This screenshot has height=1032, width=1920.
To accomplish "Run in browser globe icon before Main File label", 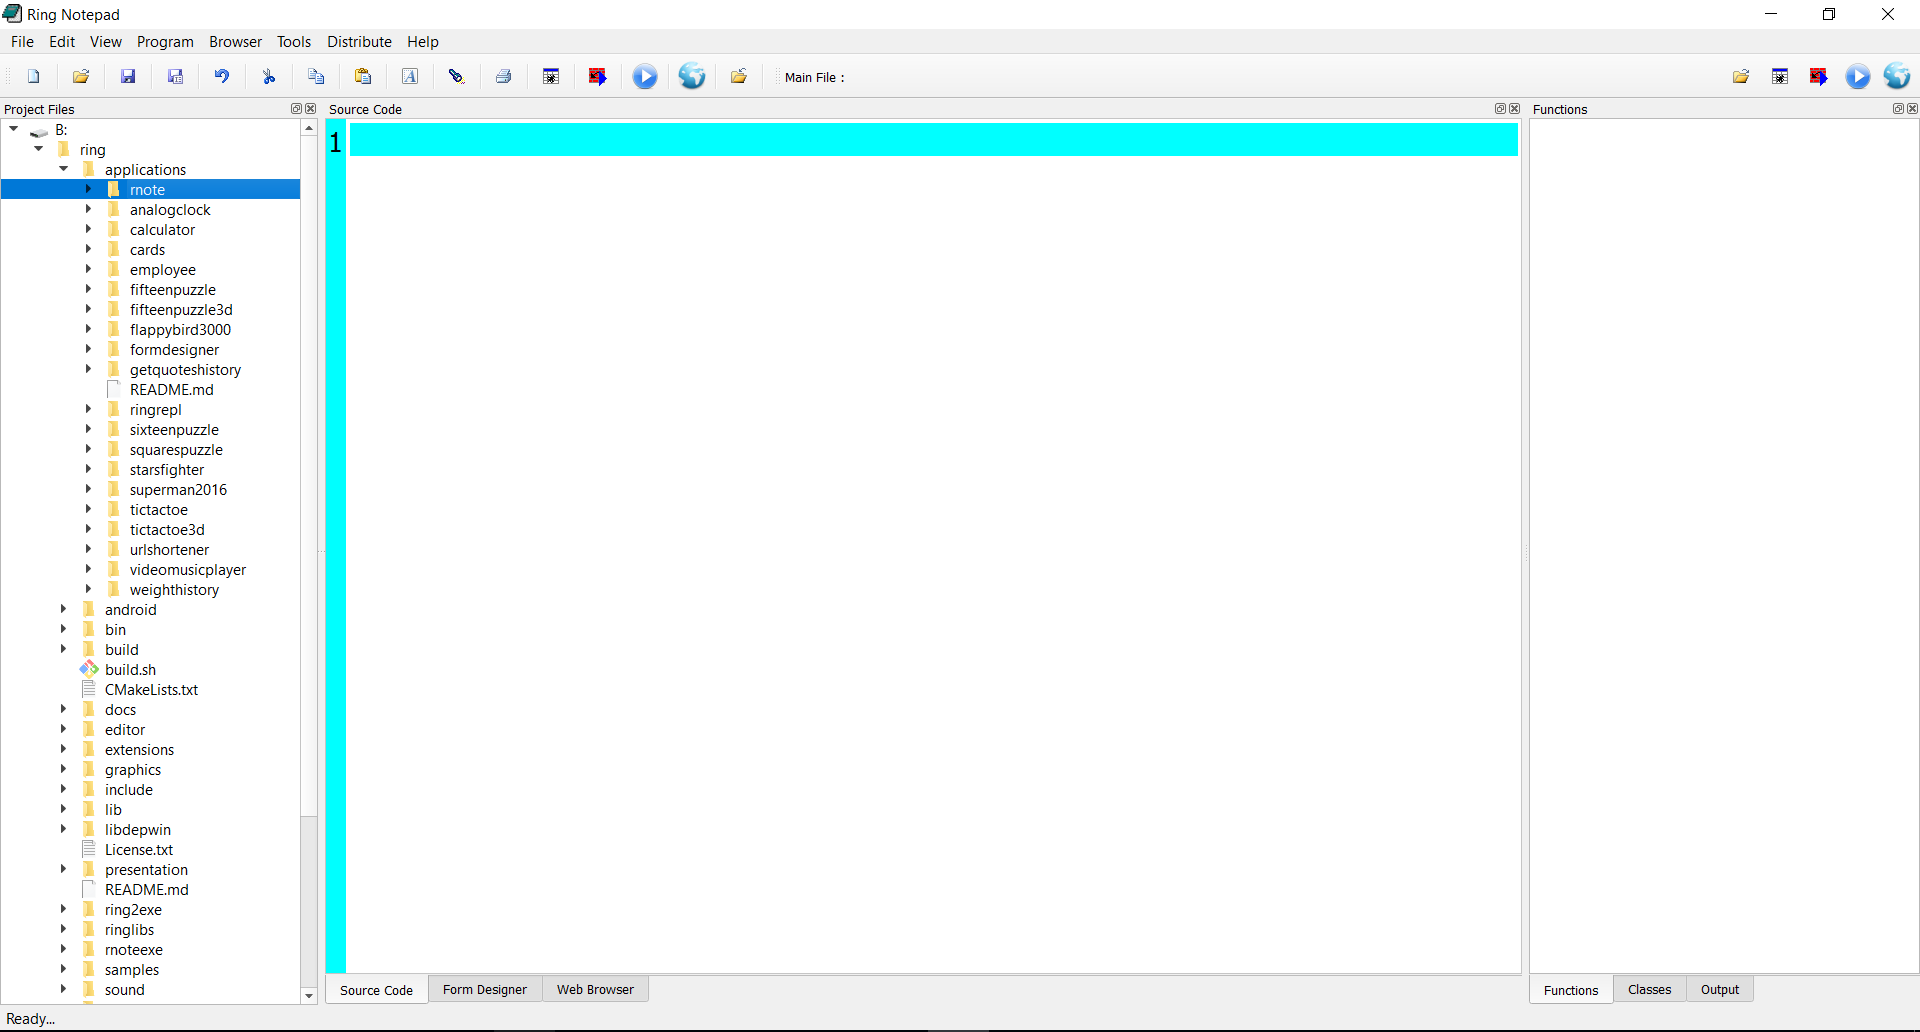I will 692,77.
